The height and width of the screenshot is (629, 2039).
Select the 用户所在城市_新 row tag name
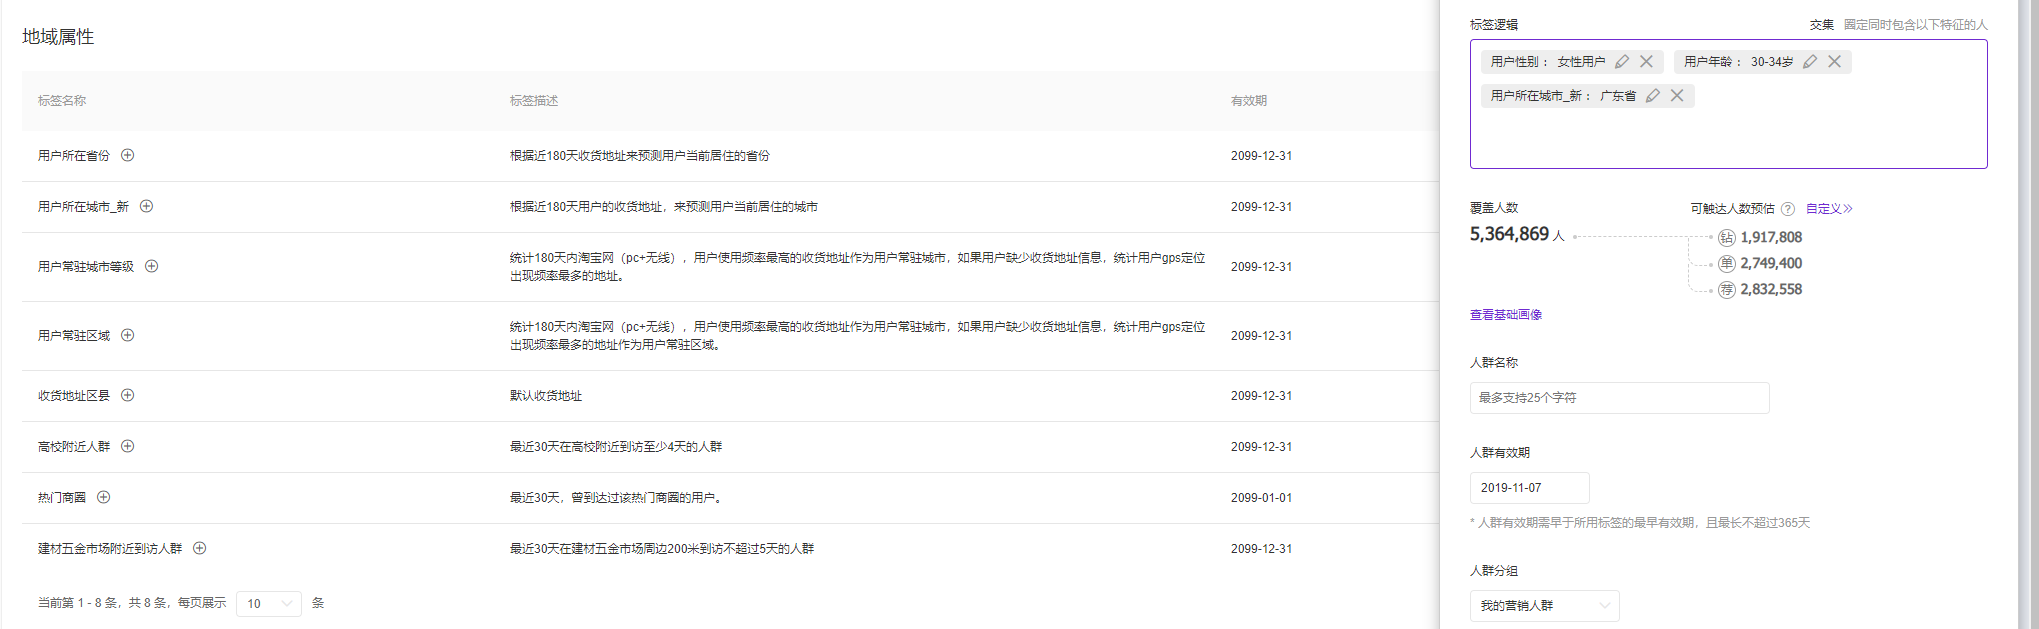83,207
